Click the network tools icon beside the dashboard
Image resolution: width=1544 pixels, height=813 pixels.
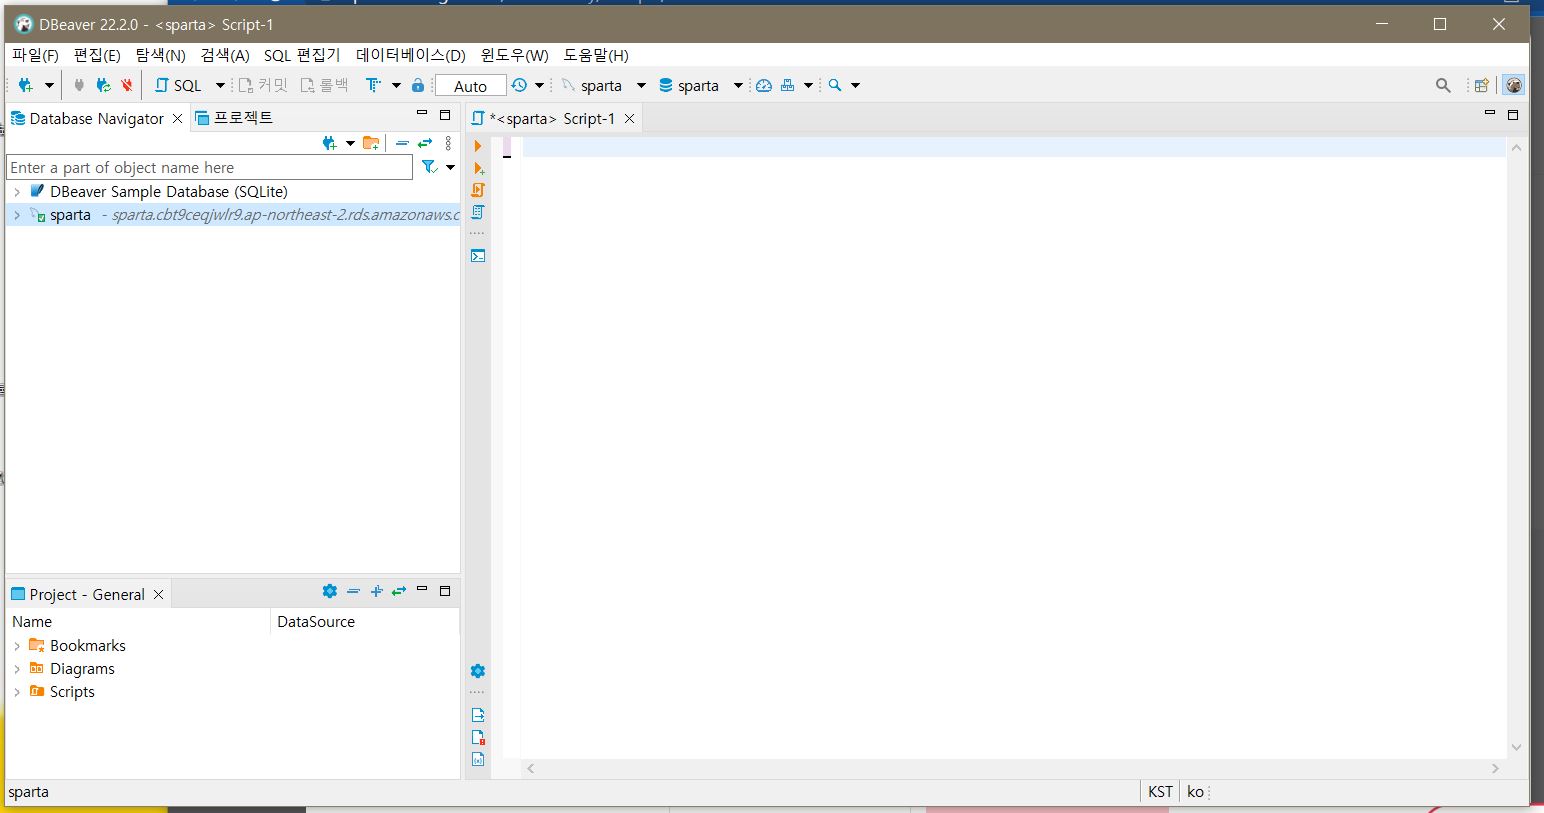[x=788, y=85]
